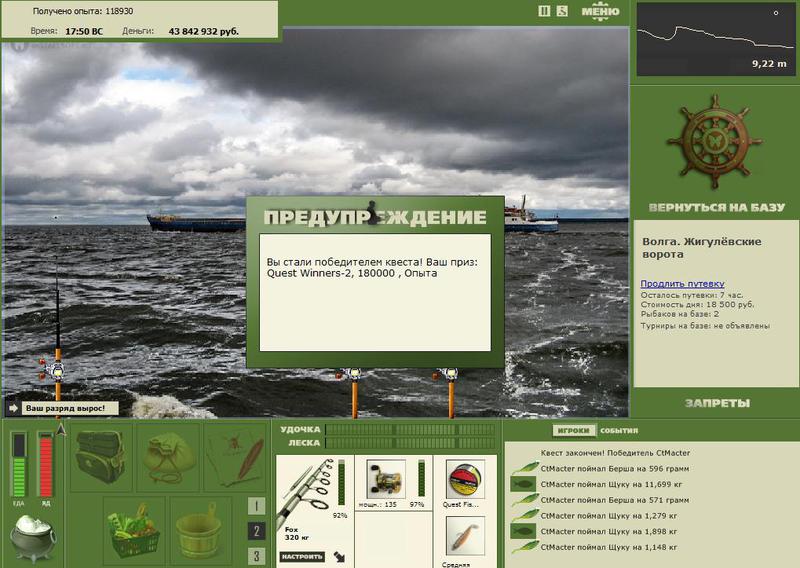Select the Quest Fis... line spool

465,479
